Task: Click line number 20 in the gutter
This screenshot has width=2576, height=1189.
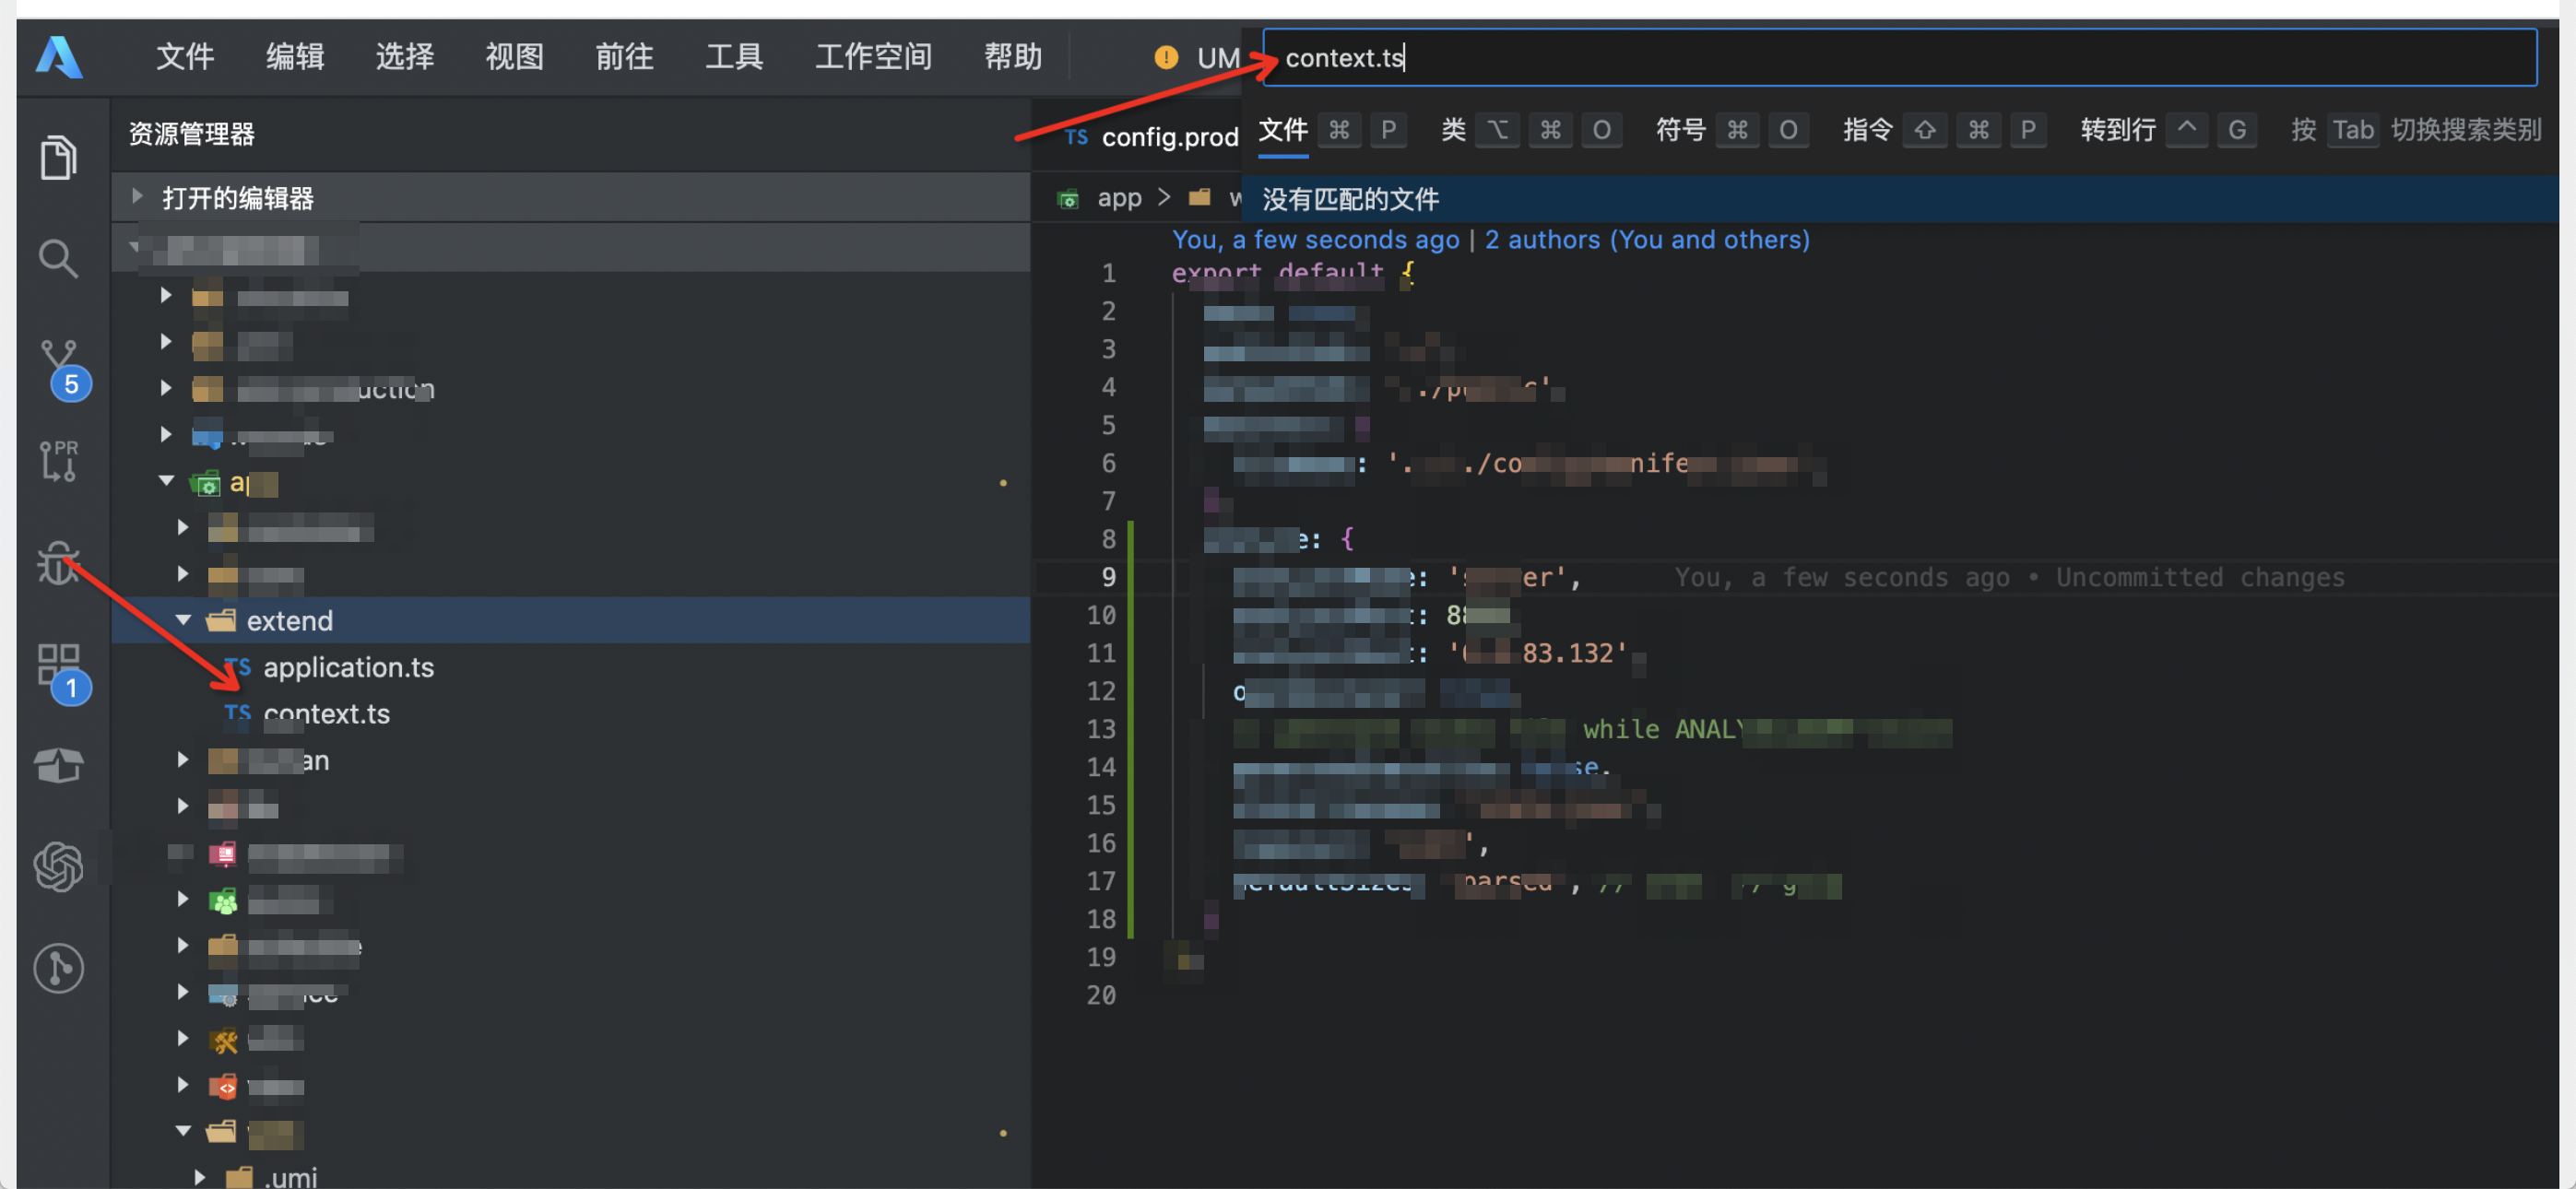Action: point(1101,995)
